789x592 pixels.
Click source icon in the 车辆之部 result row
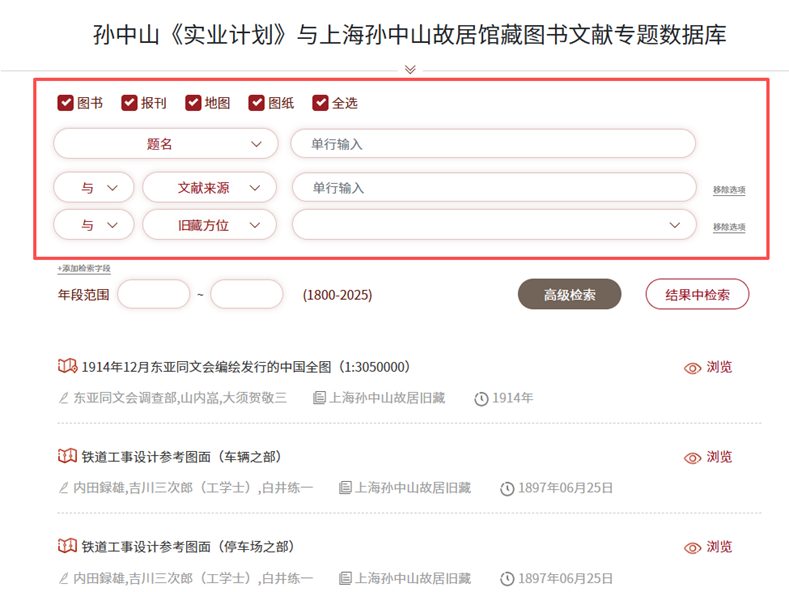(345, 488)
